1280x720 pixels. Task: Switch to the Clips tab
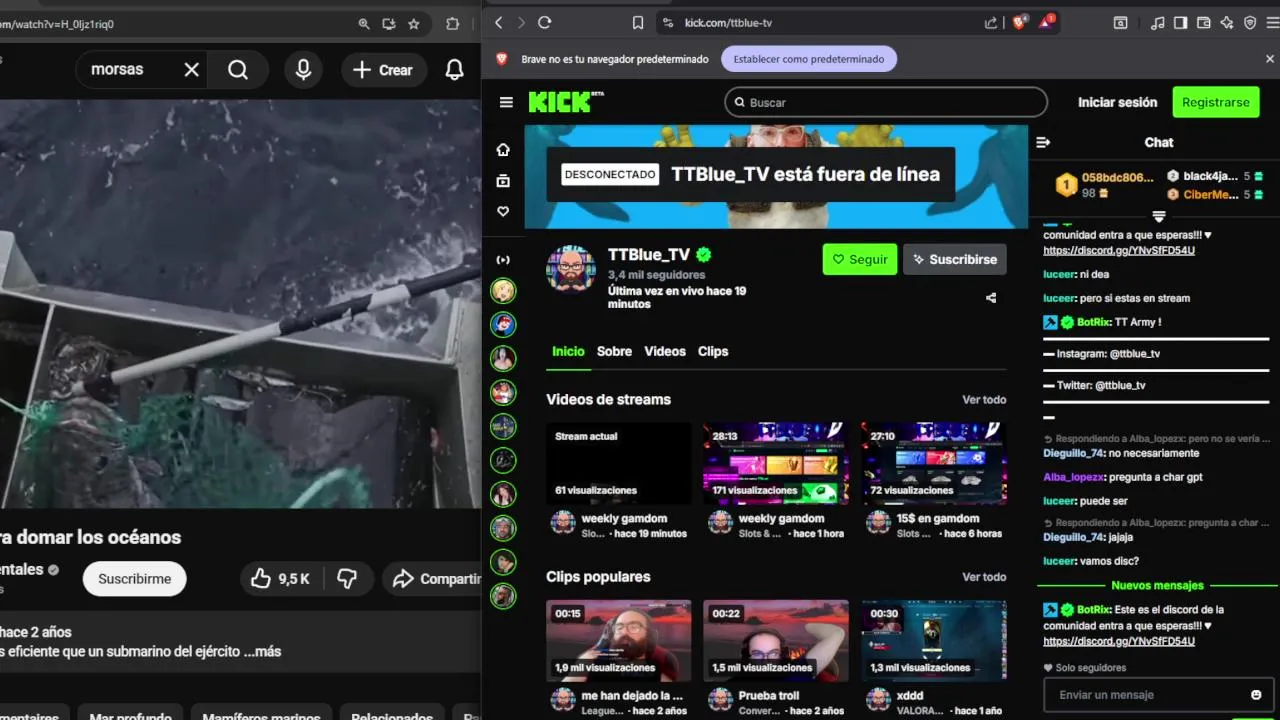pos(713,351)
